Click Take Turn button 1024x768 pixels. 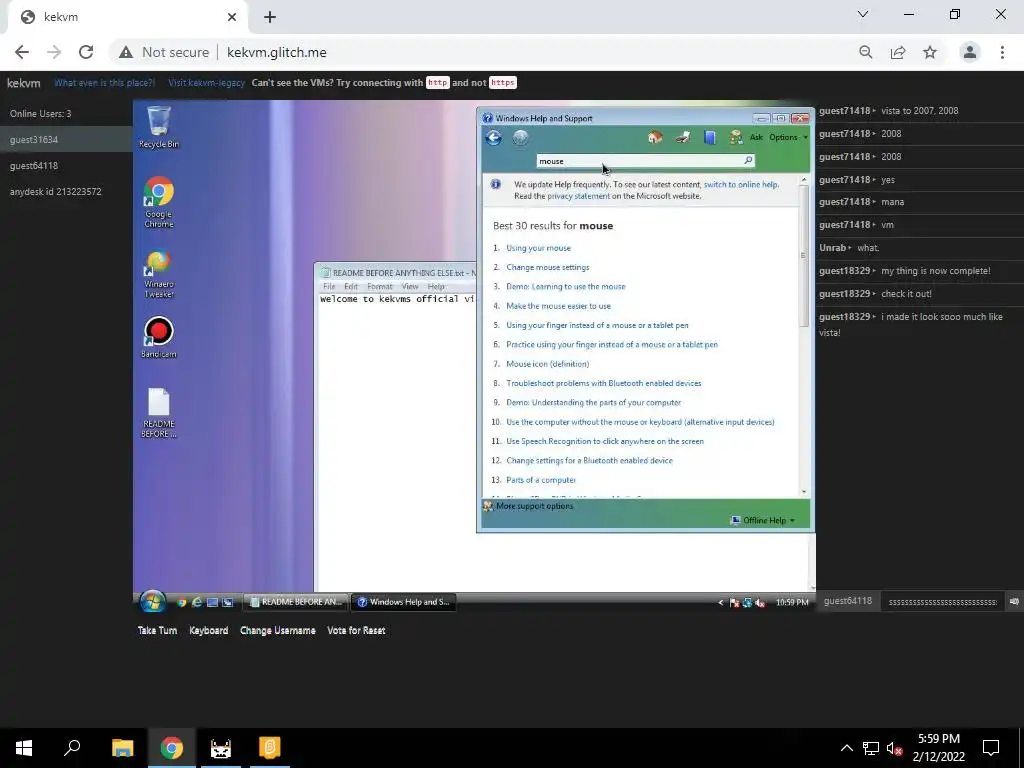(x=157, y=630)
